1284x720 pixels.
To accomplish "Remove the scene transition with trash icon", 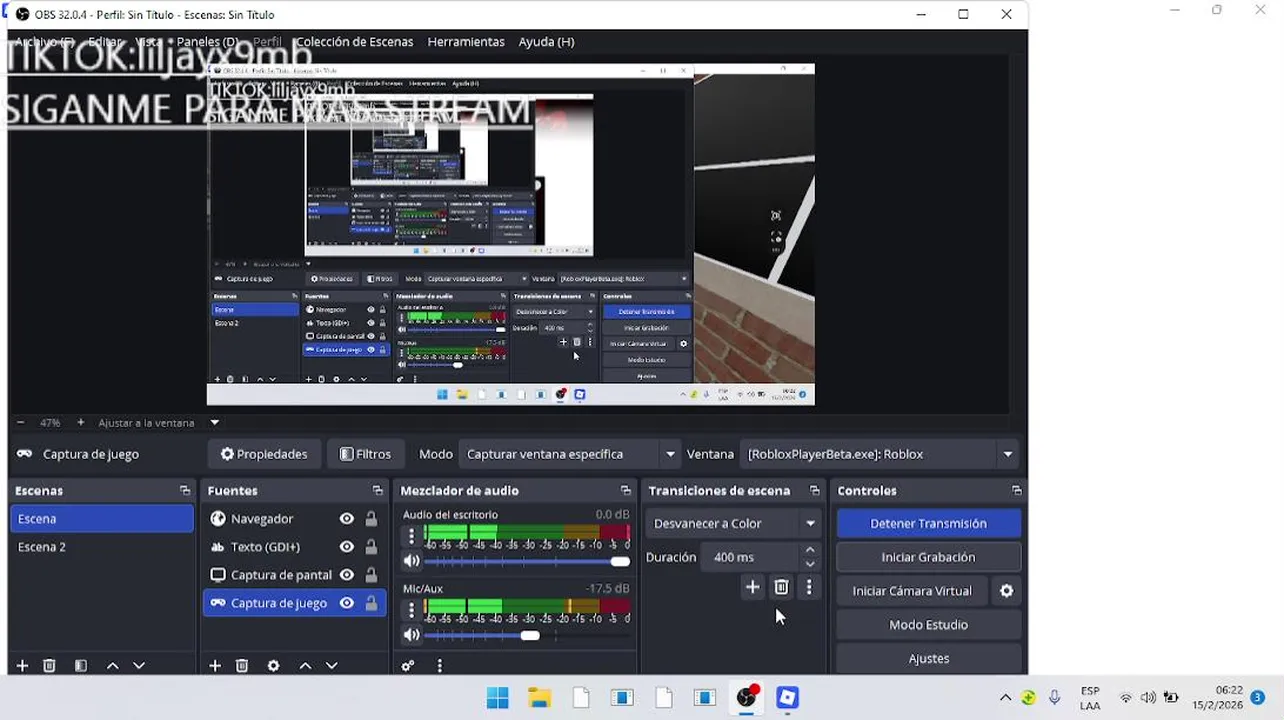I will point(782,587).
